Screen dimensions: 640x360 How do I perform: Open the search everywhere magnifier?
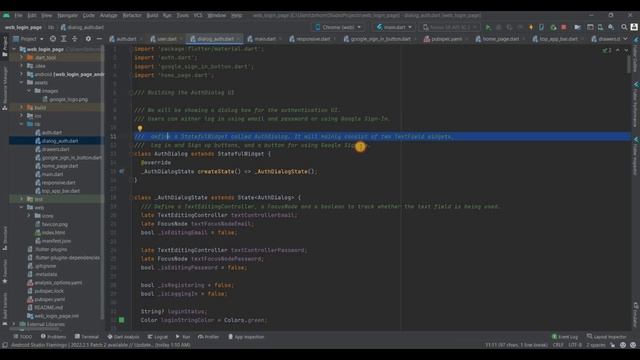pyautogui.click(x=624, y=27)
